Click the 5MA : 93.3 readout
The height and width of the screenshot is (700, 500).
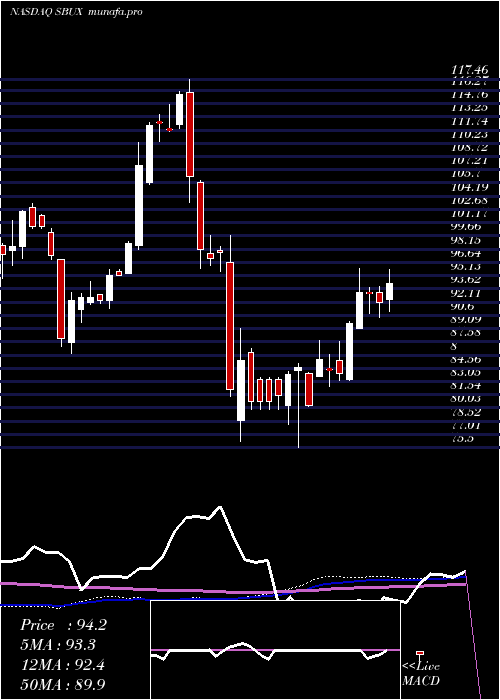point(58,645)
